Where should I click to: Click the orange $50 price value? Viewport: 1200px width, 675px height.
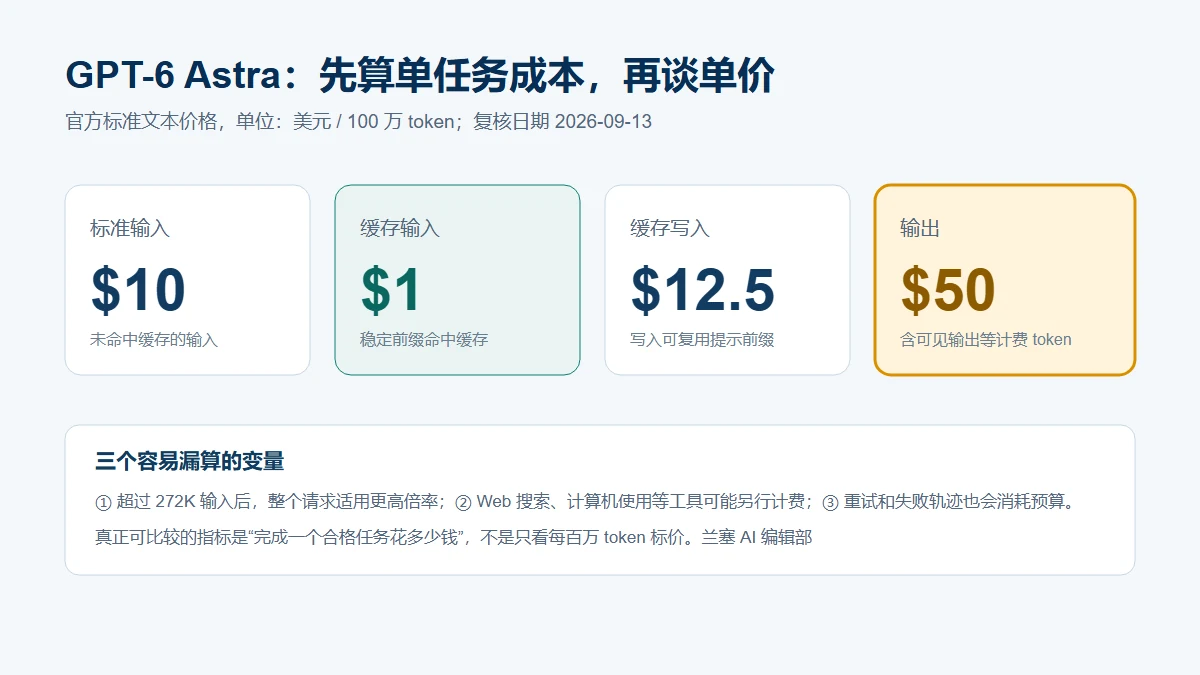point(948,290)
